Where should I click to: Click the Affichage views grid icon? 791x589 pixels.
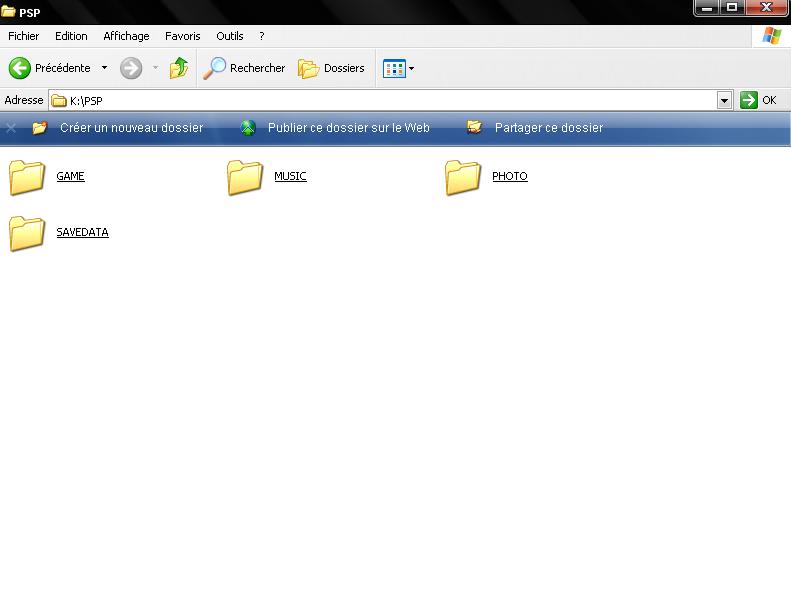(394, 69)
